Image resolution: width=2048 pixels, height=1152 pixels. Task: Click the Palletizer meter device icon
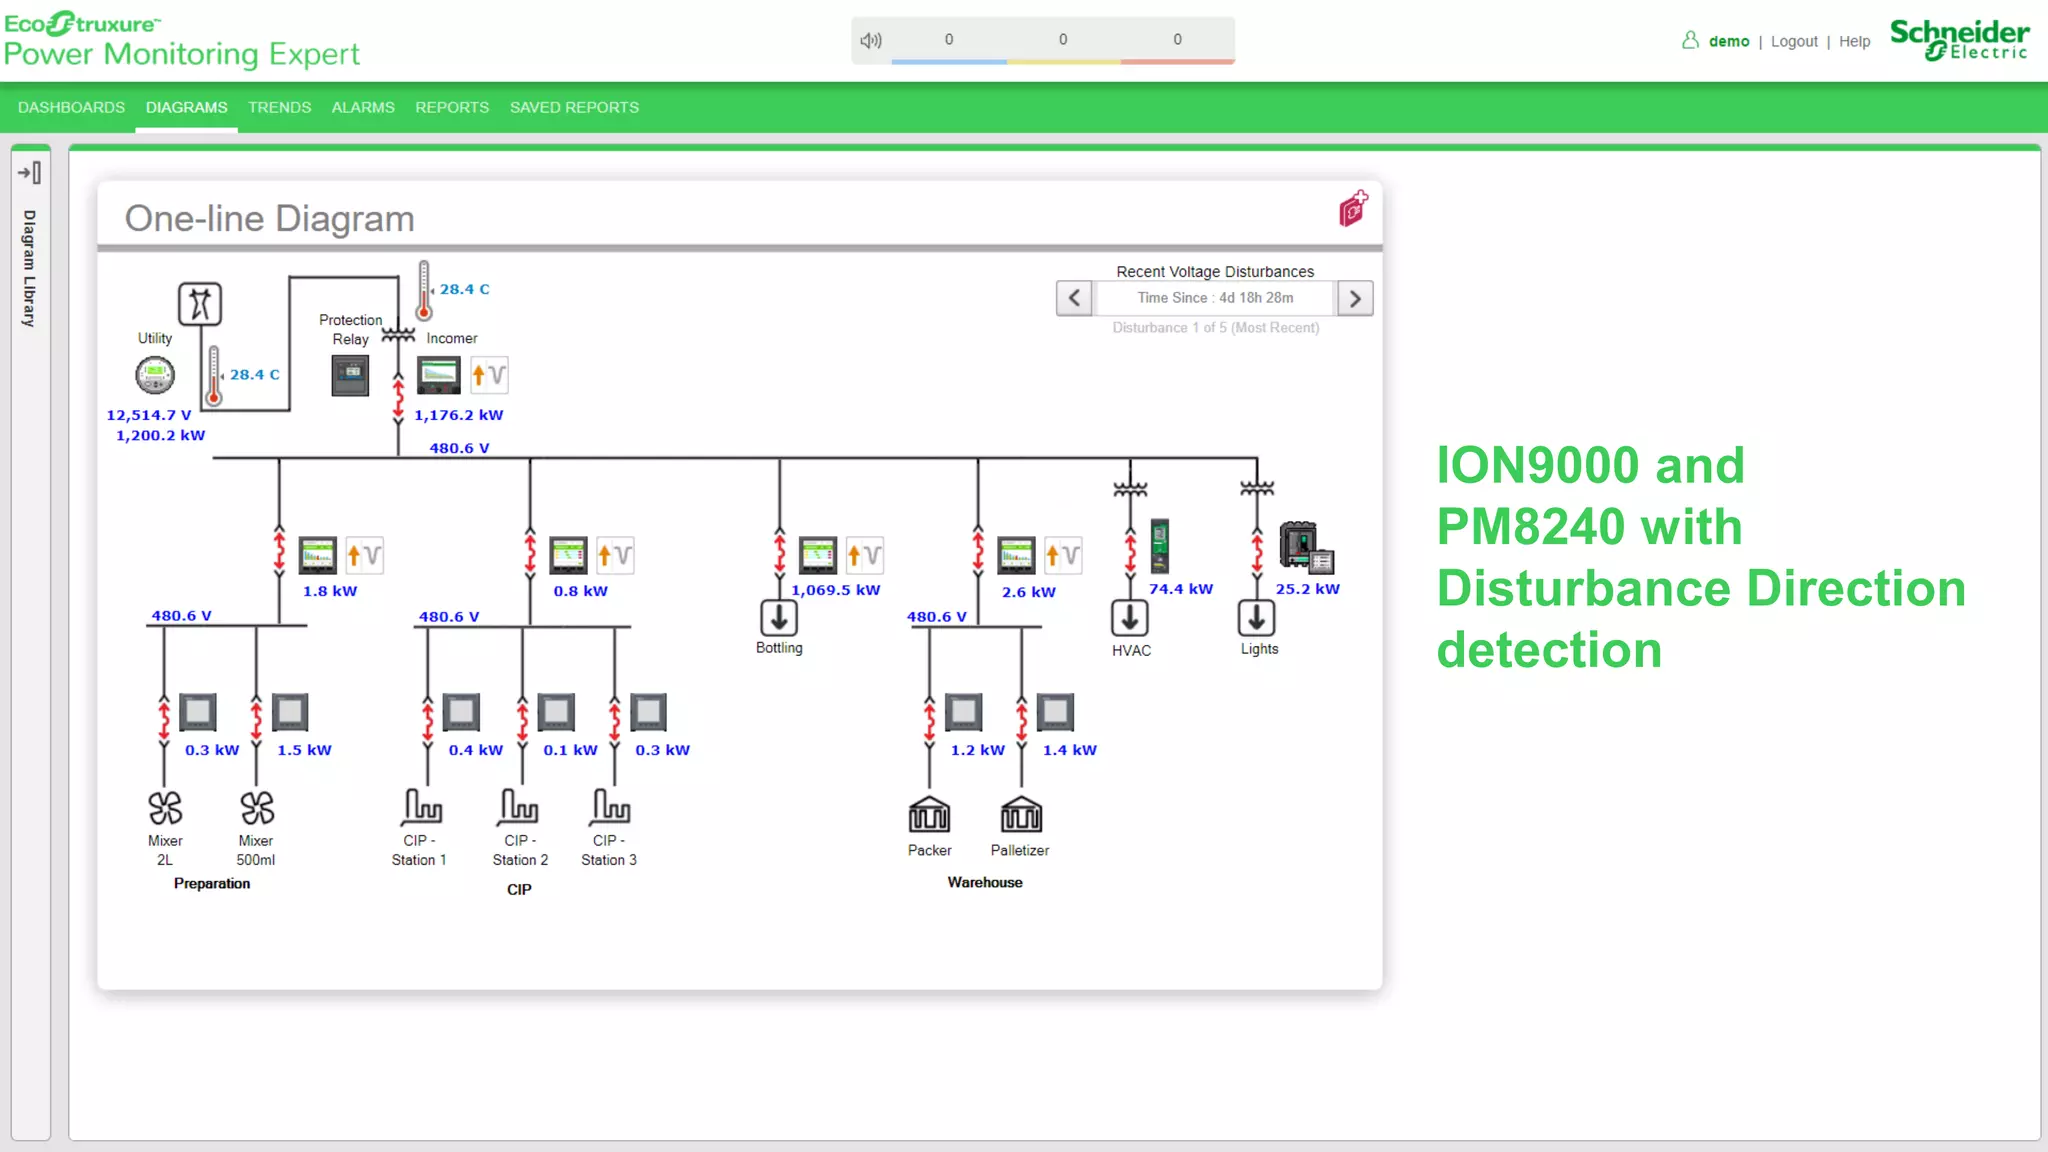click(x=1055, y=712)
